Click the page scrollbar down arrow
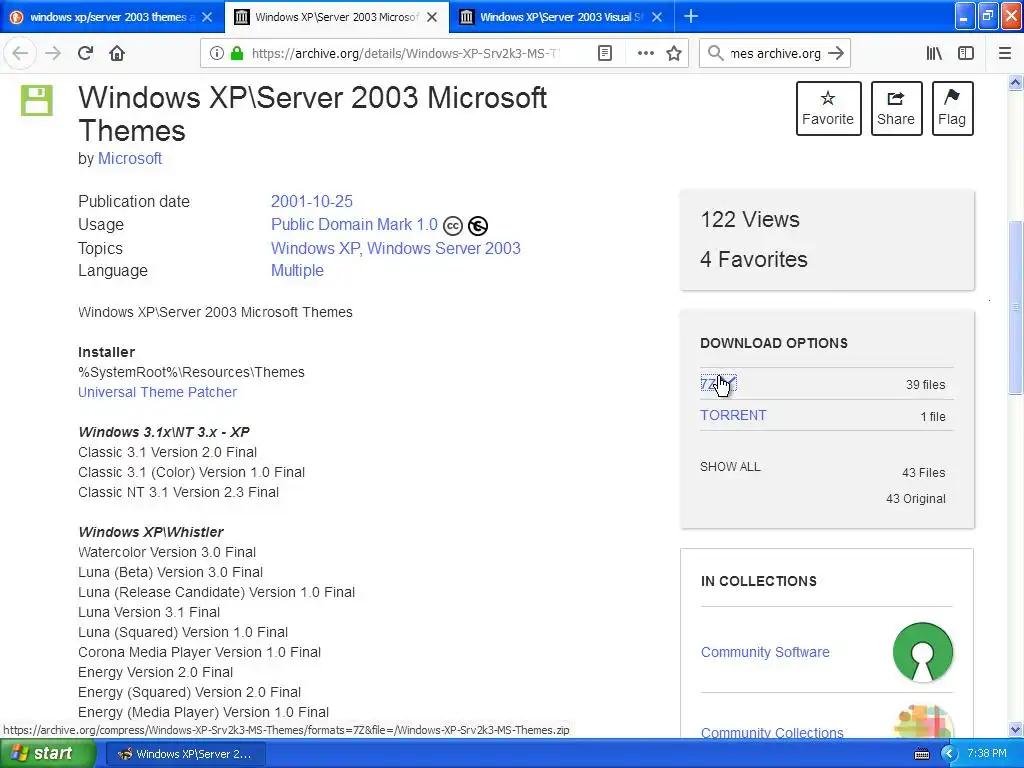 pos(1015,729)
